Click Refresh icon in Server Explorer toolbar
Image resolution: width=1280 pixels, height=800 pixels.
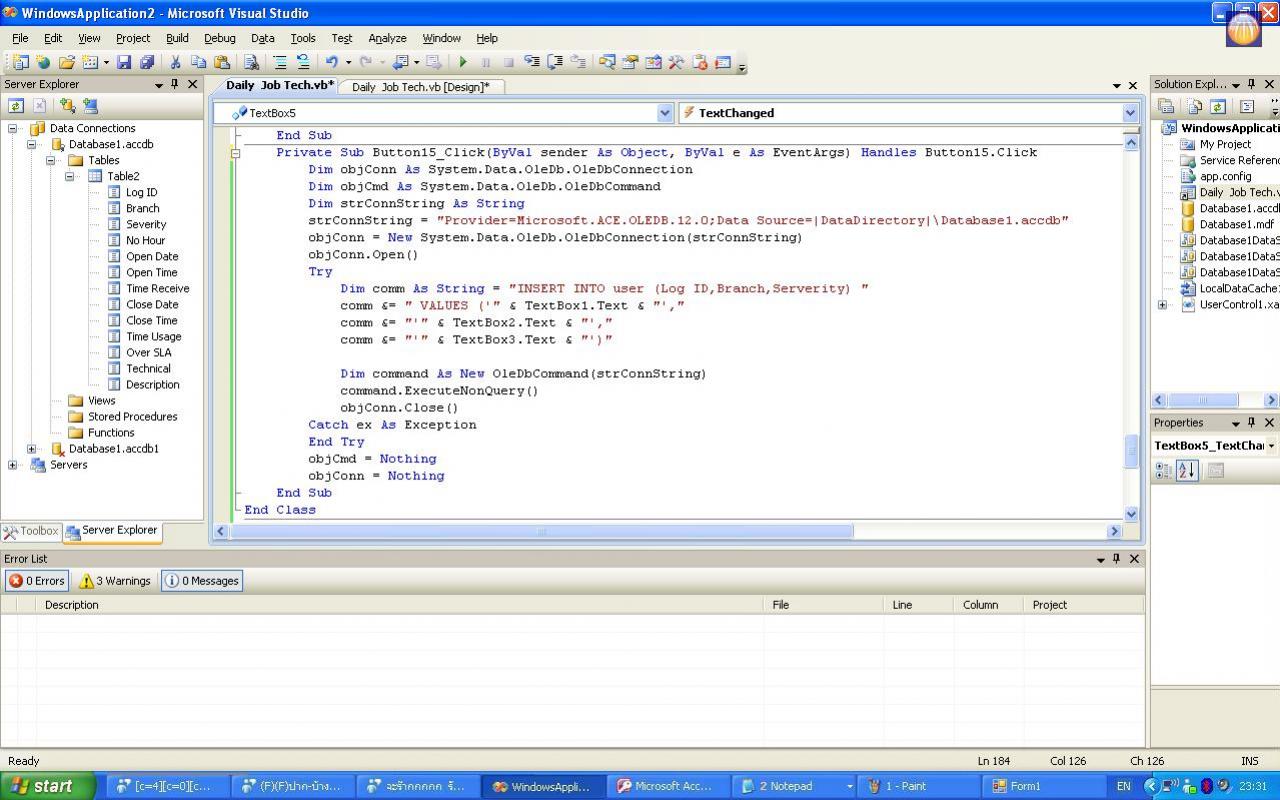pos(16,106)
